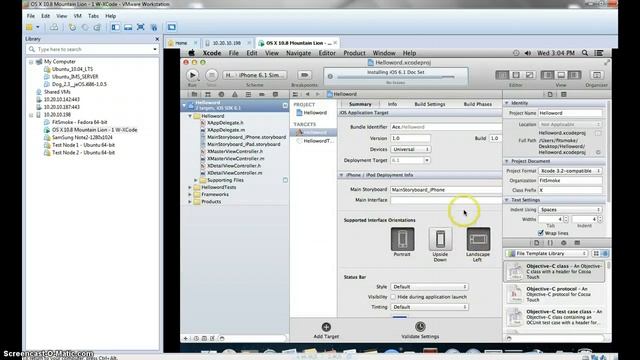Click the Add Target plus icon

[326, 327]
